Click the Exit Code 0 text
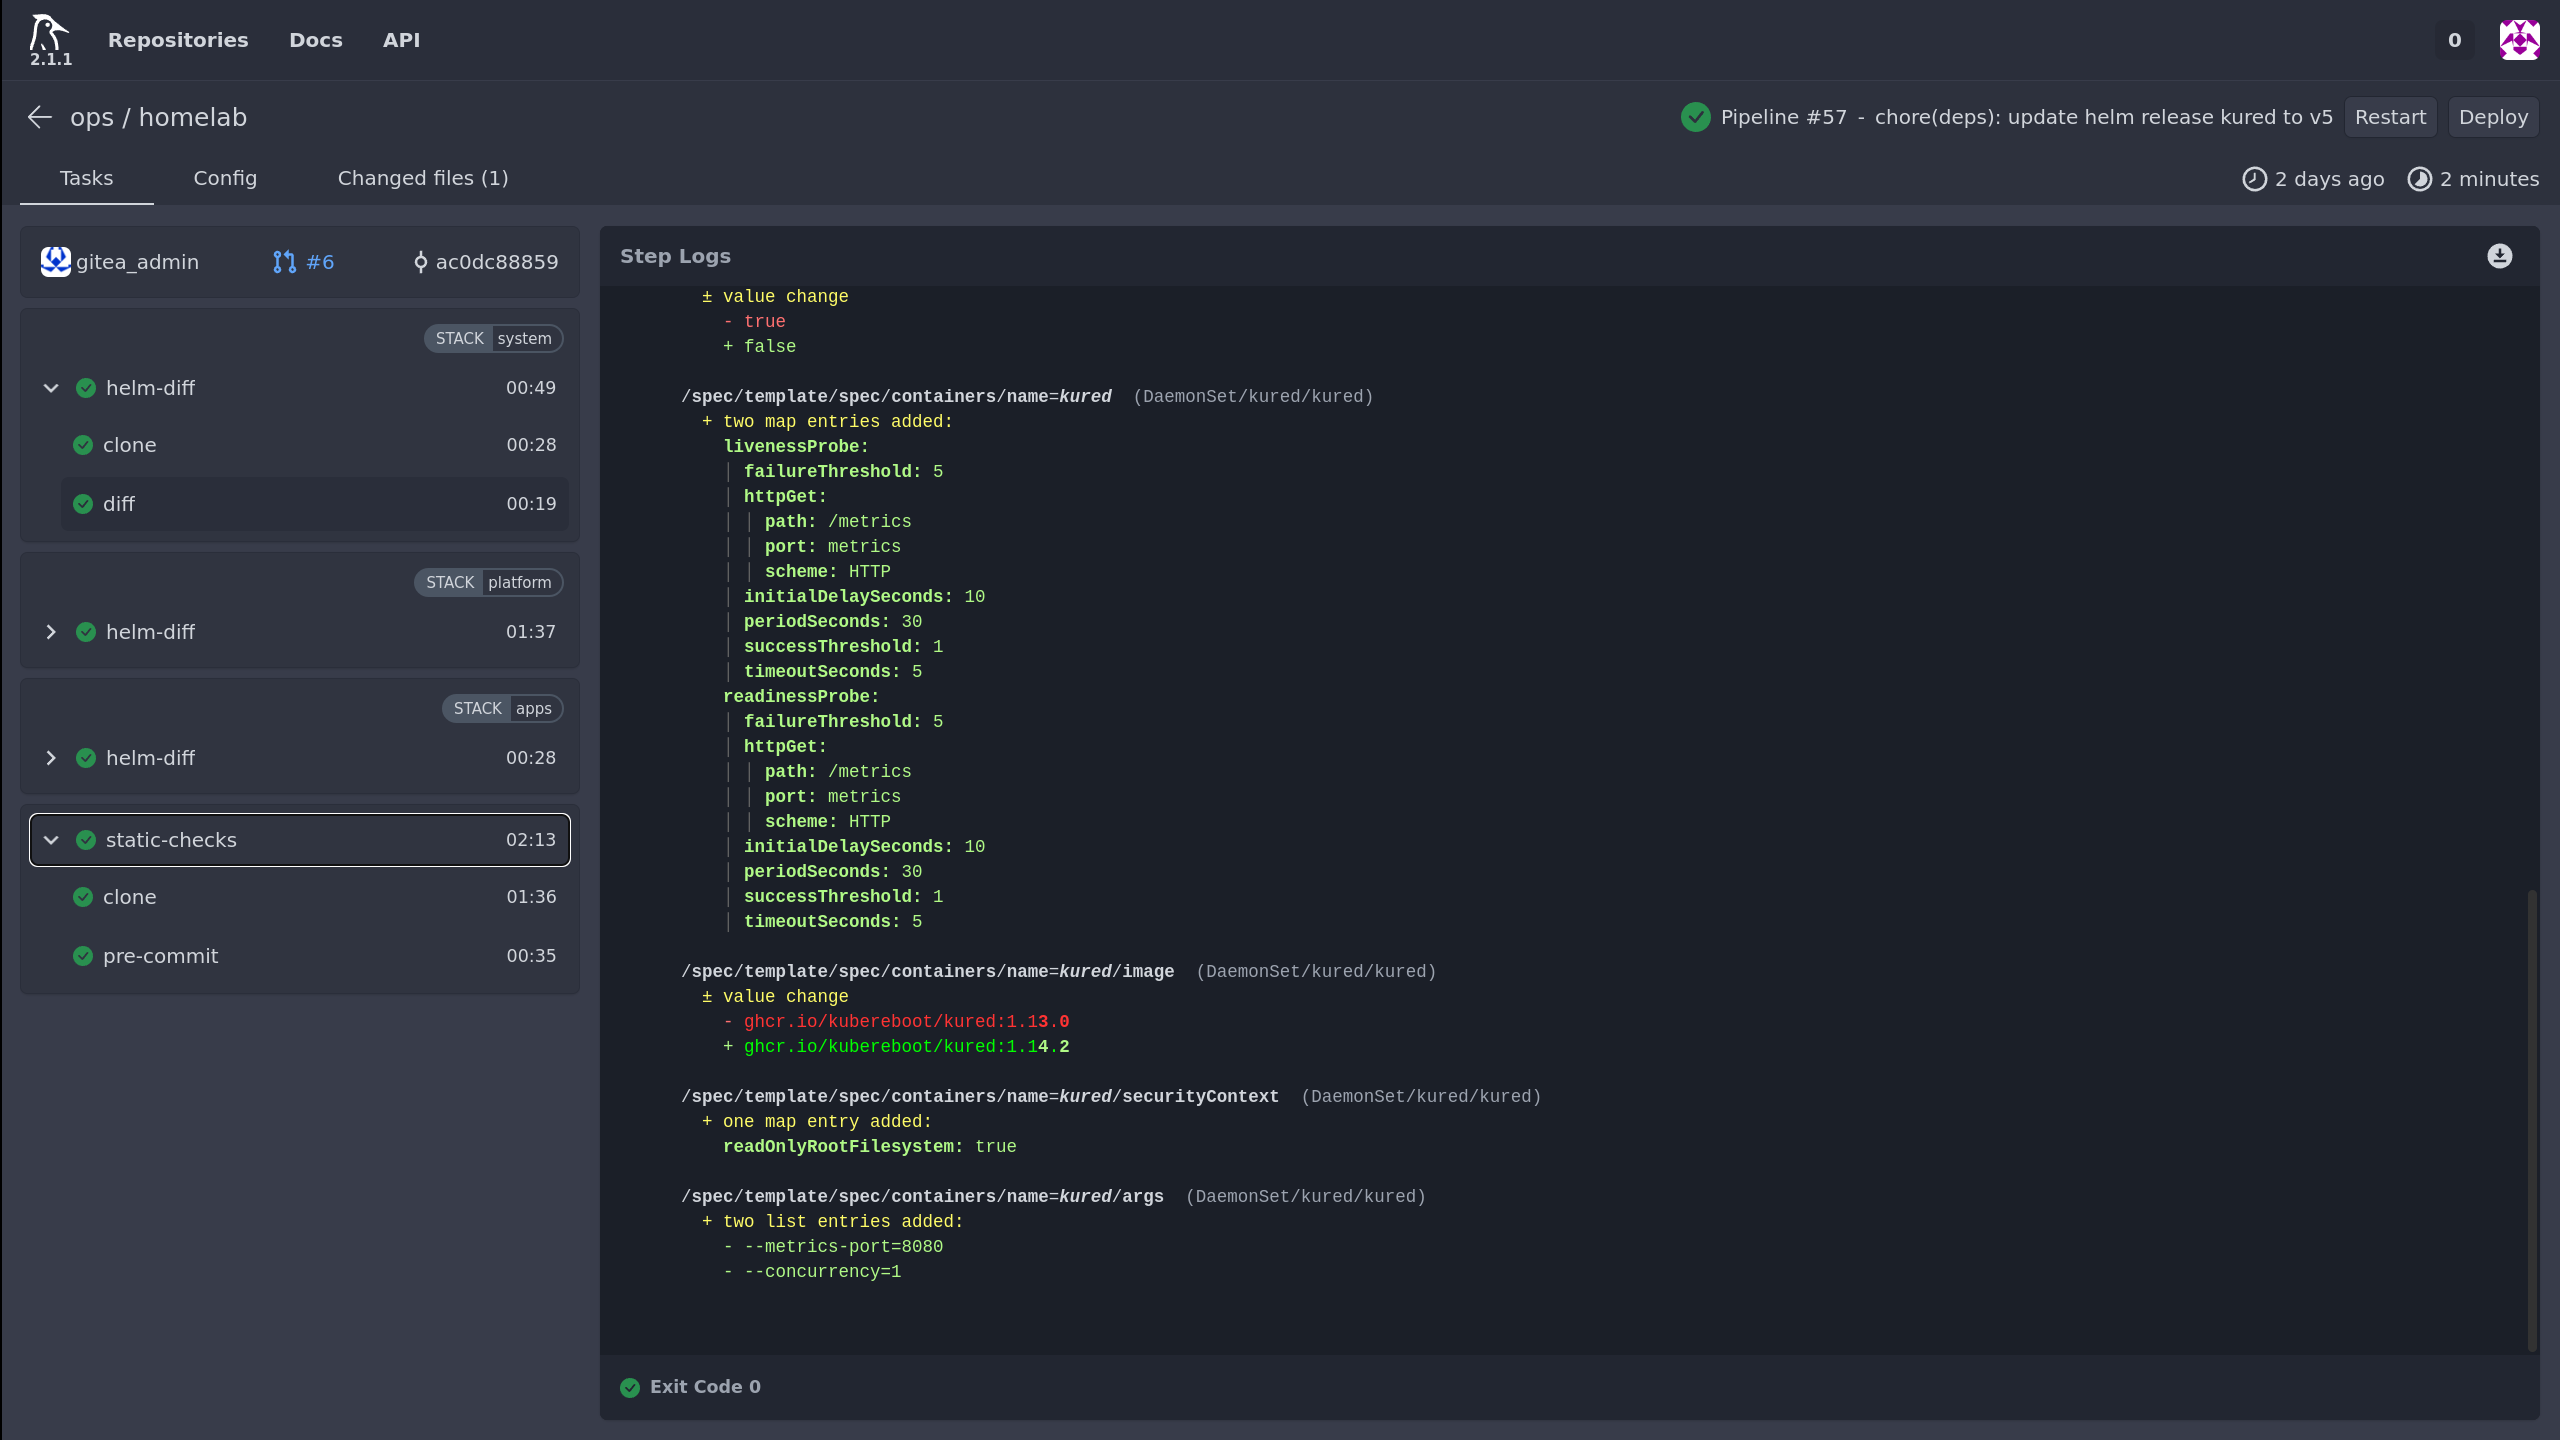This screenshot has height=1440, width=2560. [x=705, y=1387]
